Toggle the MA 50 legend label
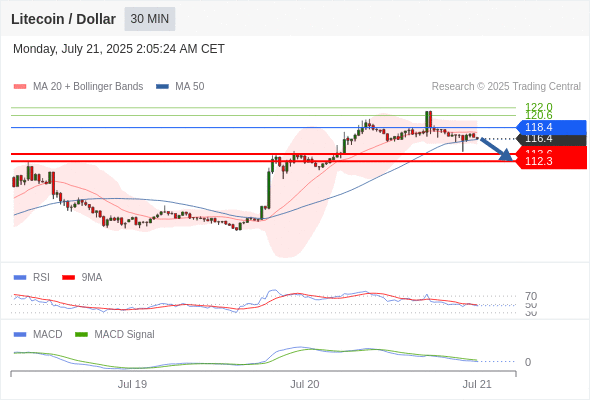590x400 pixels. (x=190, y=87)
